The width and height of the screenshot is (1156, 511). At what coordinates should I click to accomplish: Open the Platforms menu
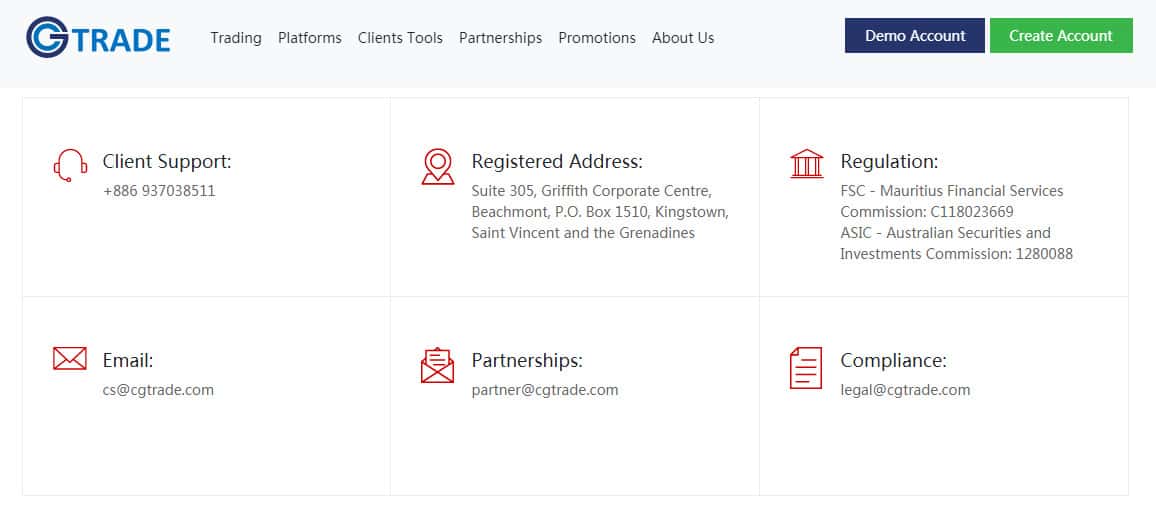pos(310,38)
